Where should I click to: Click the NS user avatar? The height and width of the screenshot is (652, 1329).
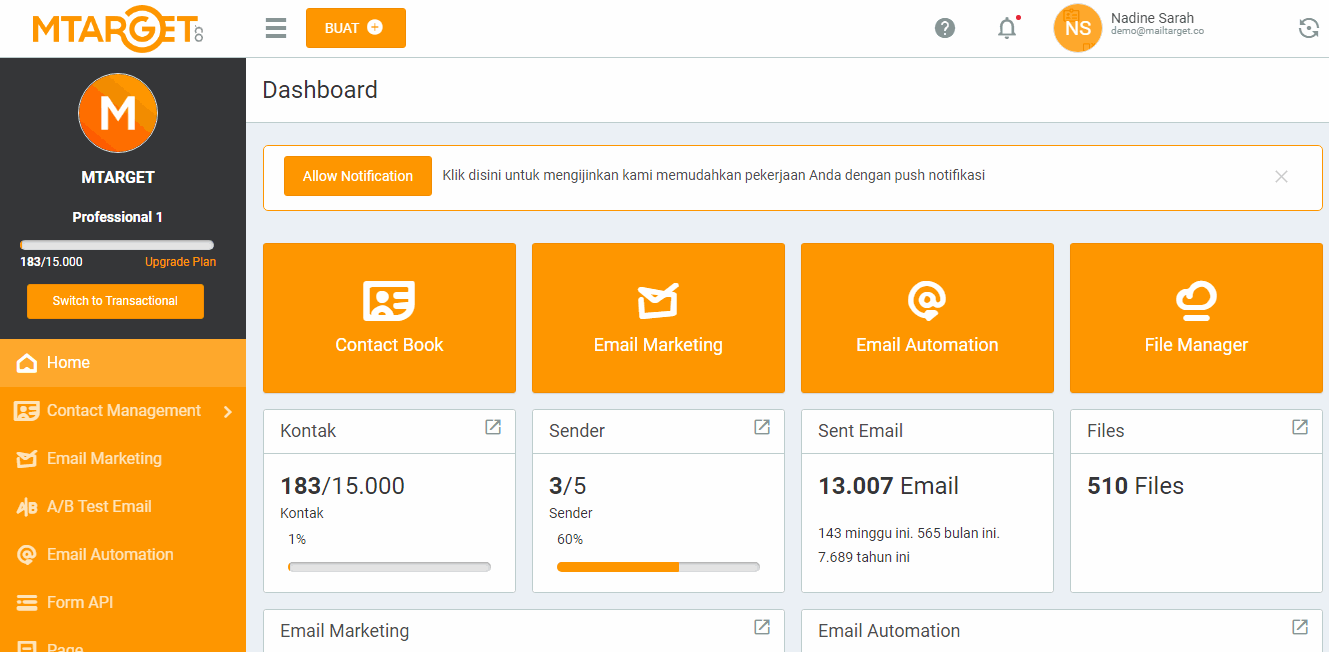click(x=1078, y=28)
